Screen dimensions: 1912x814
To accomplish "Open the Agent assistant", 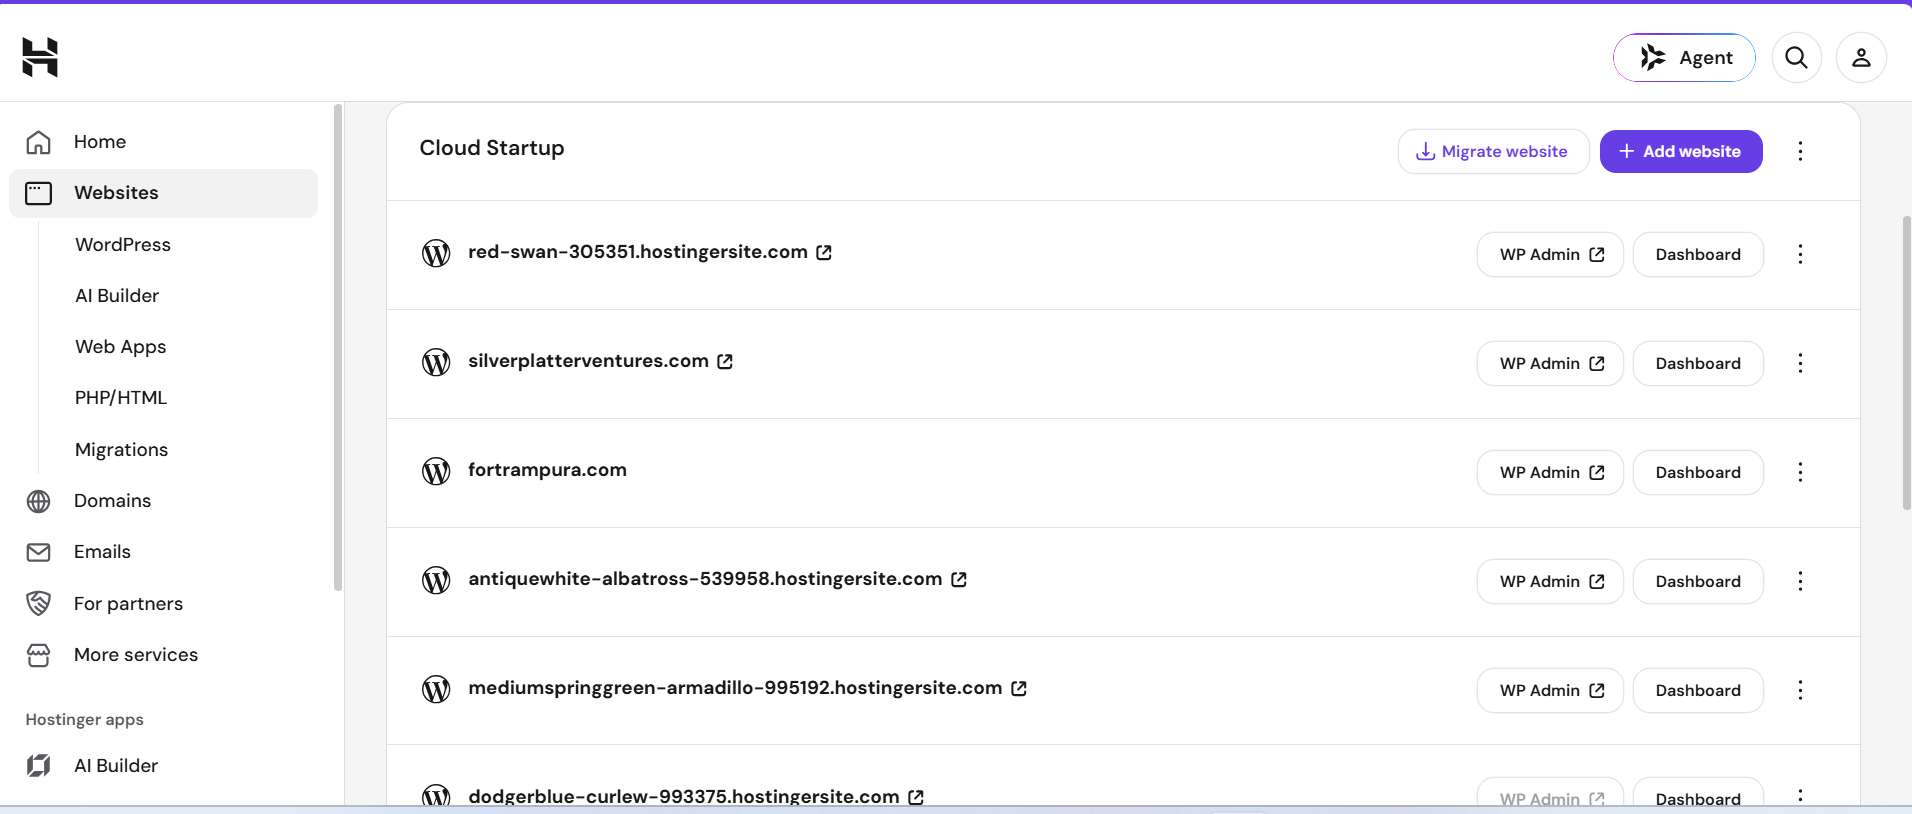I will click(1684, 58).
